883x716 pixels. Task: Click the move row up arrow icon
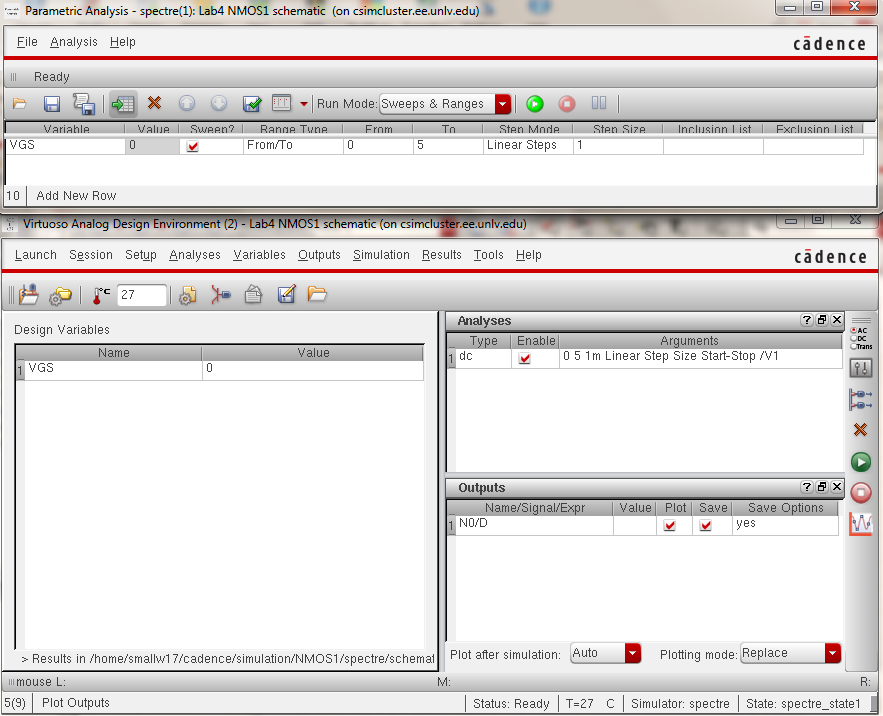(187, 103)
